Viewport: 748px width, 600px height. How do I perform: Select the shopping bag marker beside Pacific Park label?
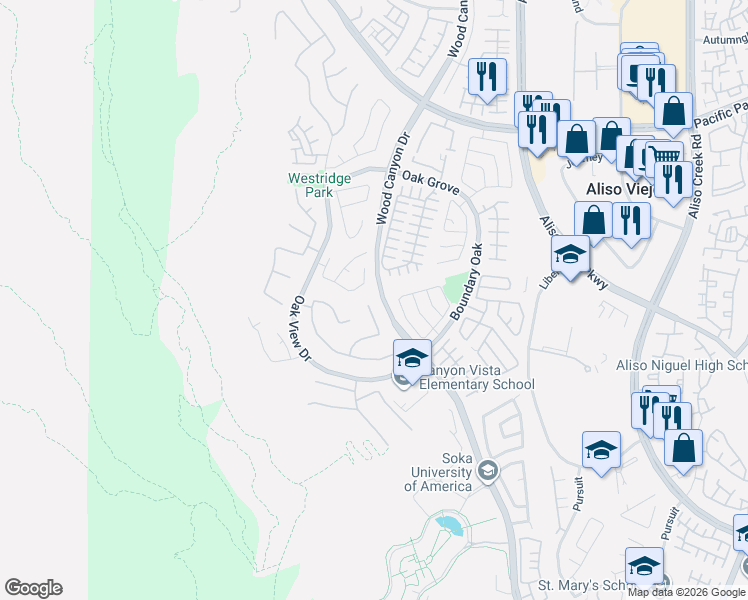673,113
